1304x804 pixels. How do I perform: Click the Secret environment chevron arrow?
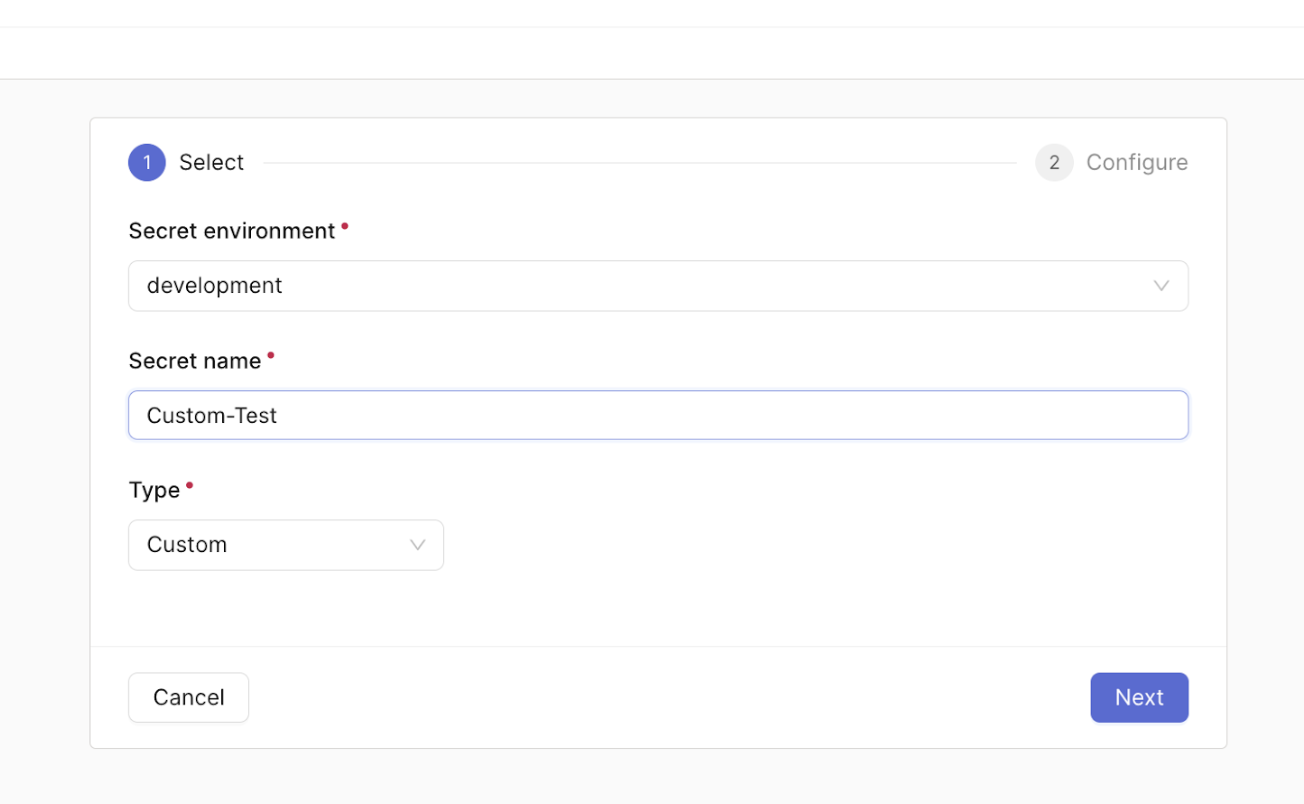(1160, 286)
